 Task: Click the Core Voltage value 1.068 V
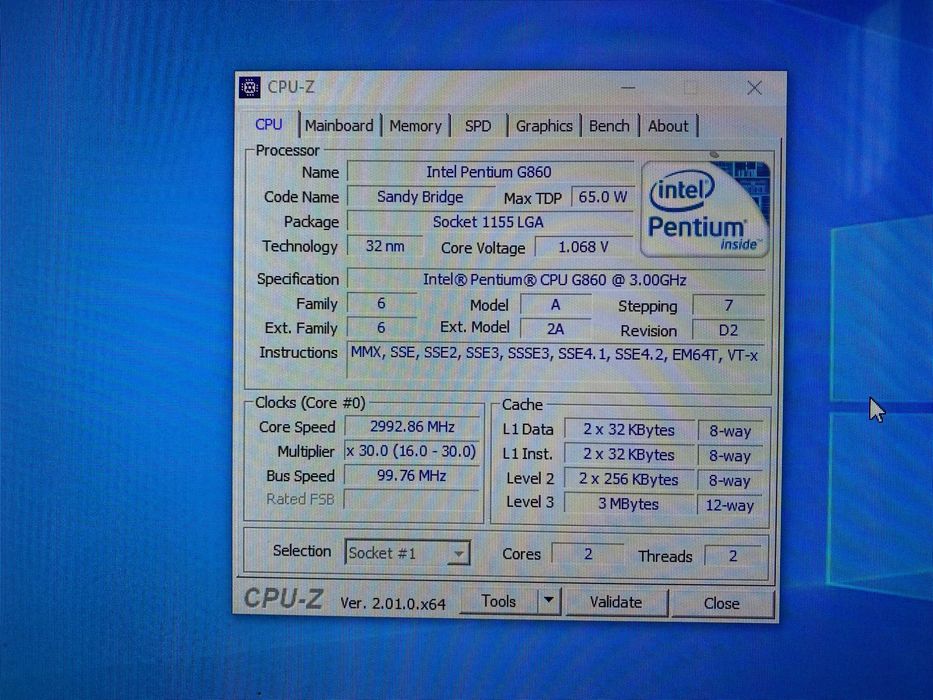coord(584,247)
